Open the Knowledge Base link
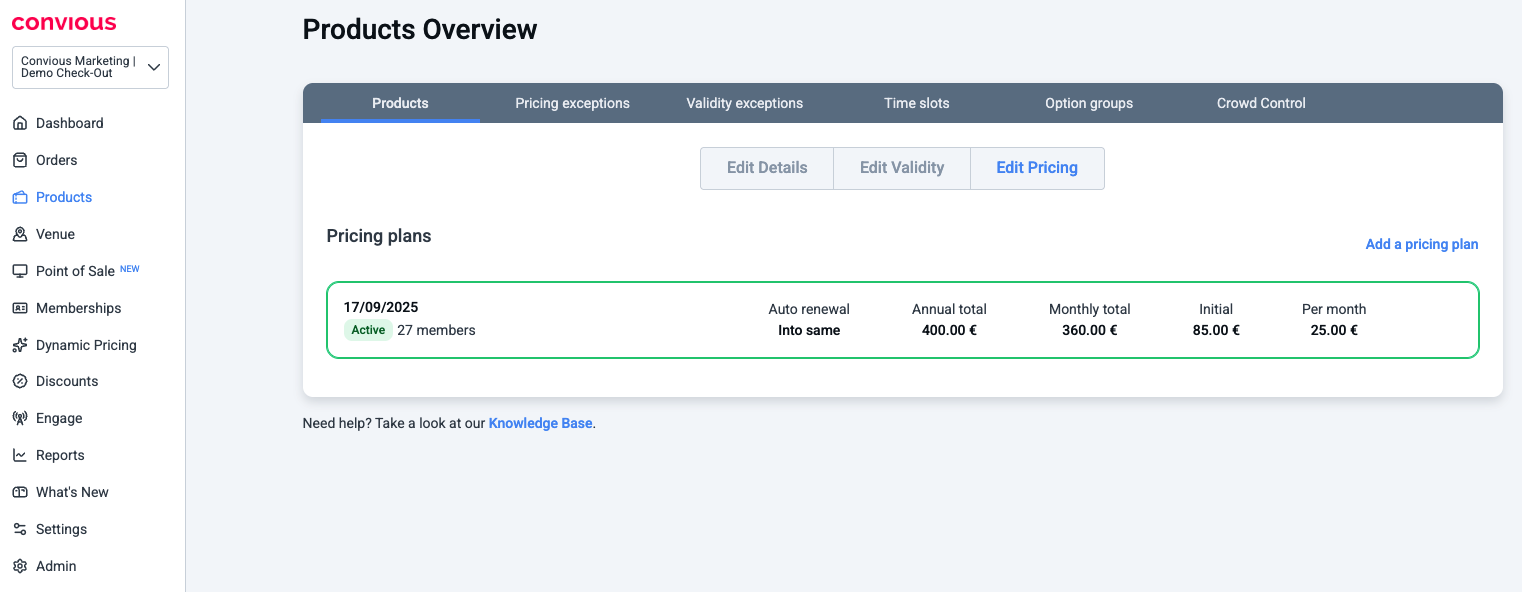1522x592 pixels. click(x=540, y=423)
